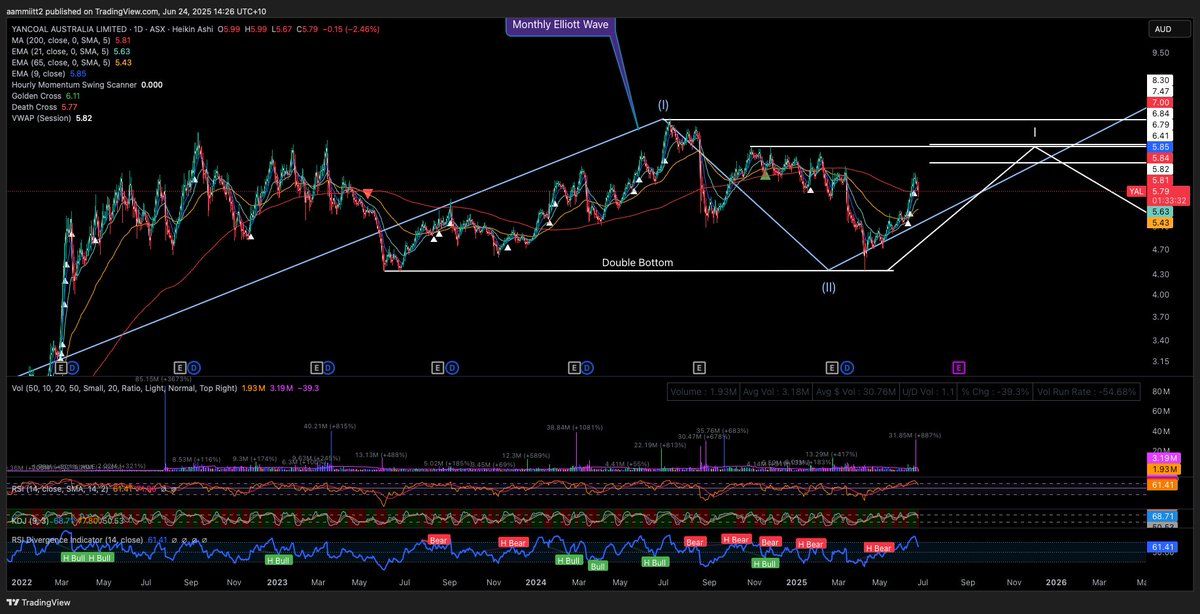Click the dividend D marker above August 2022
The width and height of the screenshot is (1200, 614).
click(x=195, y=368)
